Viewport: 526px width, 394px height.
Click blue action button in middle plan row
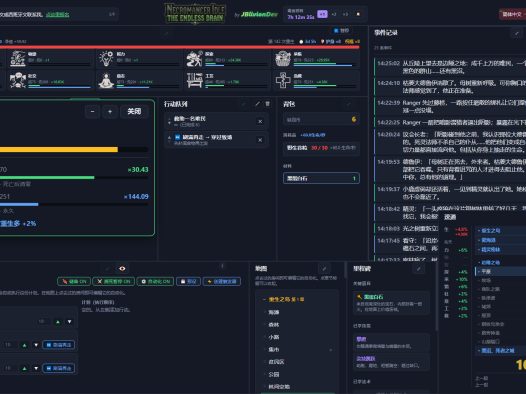coord(59,345)
